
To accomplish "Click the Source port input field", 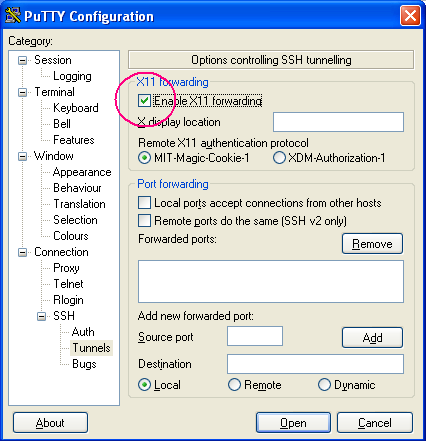I will pos(255,336).
